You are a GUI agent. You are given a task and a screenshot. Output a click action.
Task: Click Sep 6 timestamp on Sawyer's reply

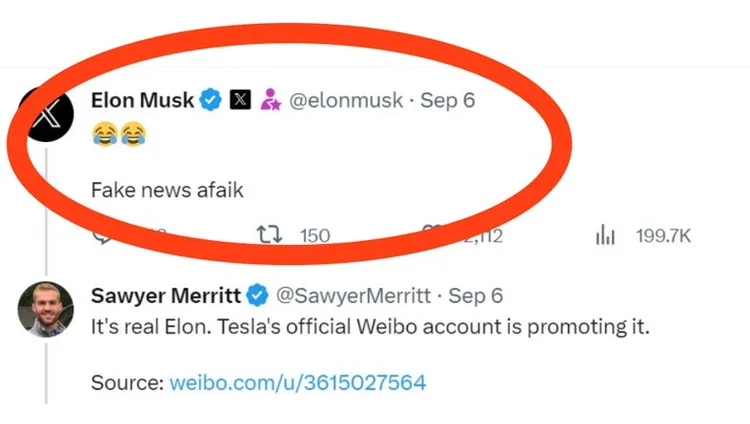coord(475,296)
